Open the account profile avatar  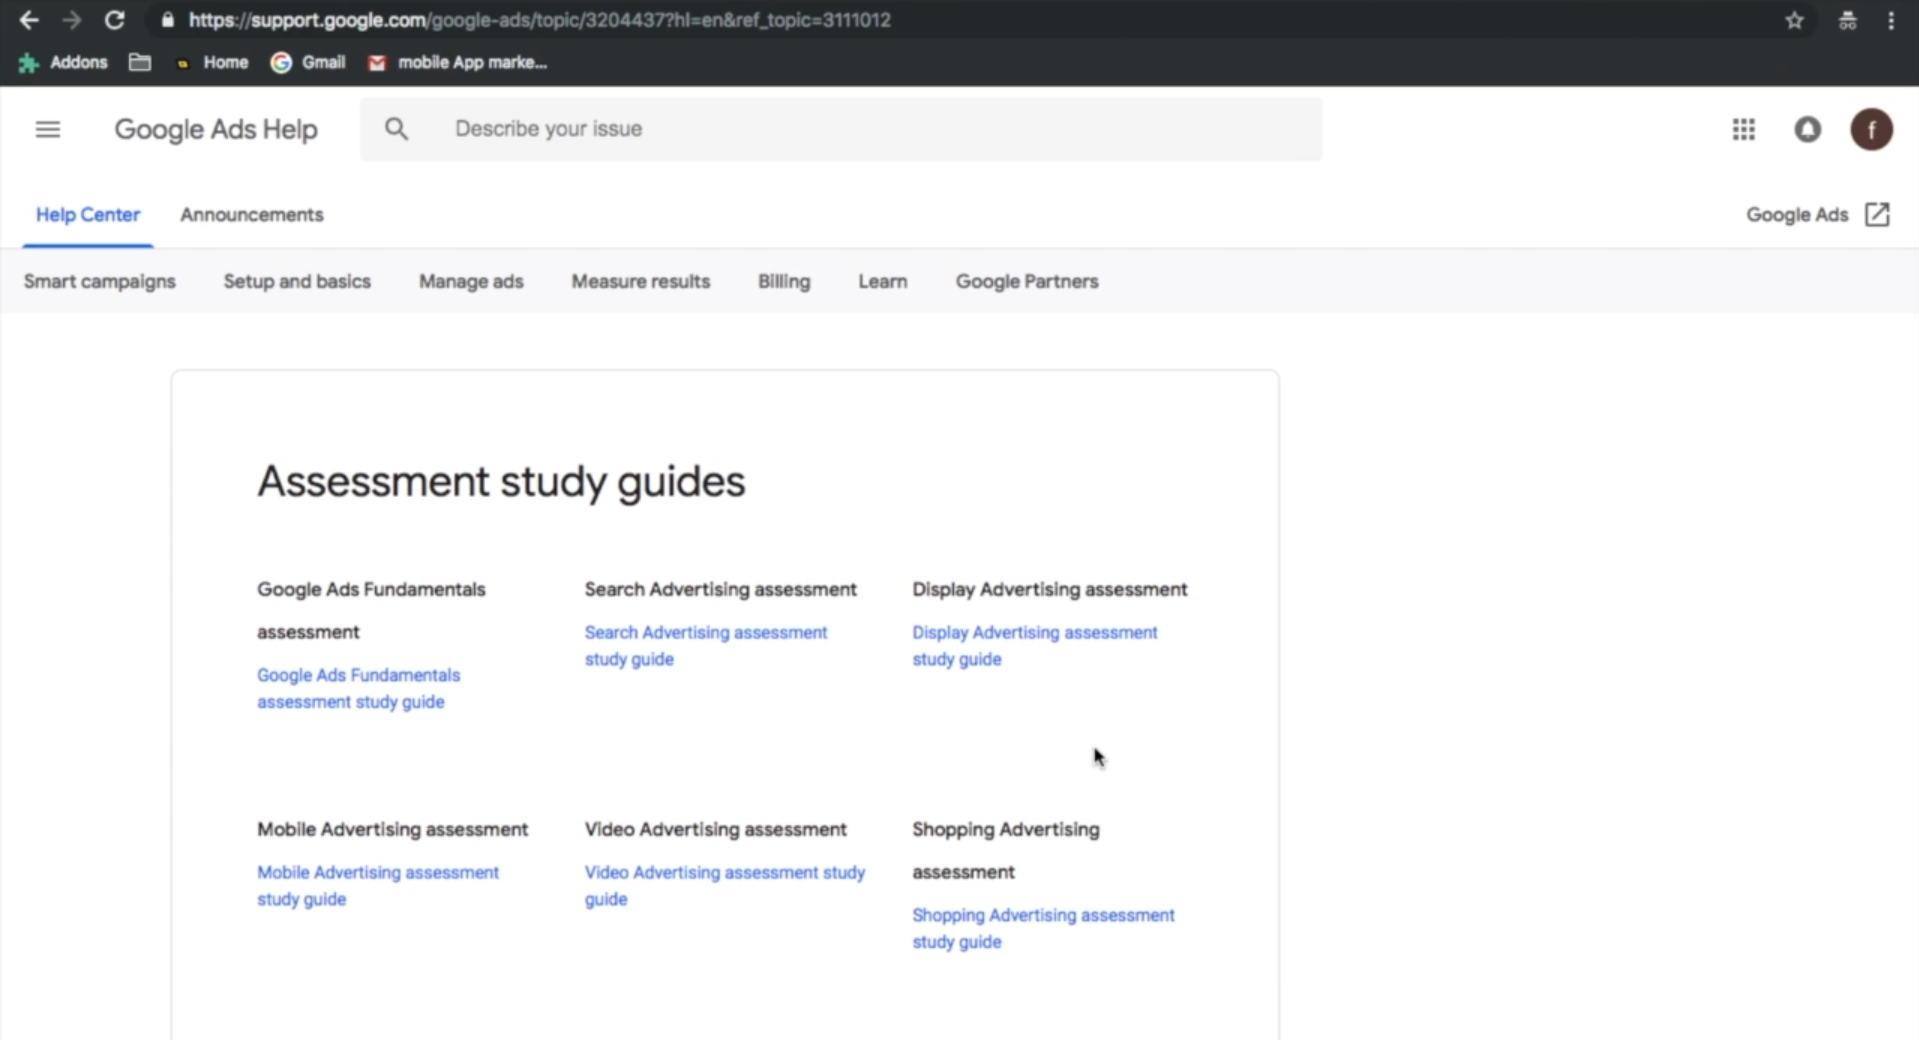tap(1870, 129)
